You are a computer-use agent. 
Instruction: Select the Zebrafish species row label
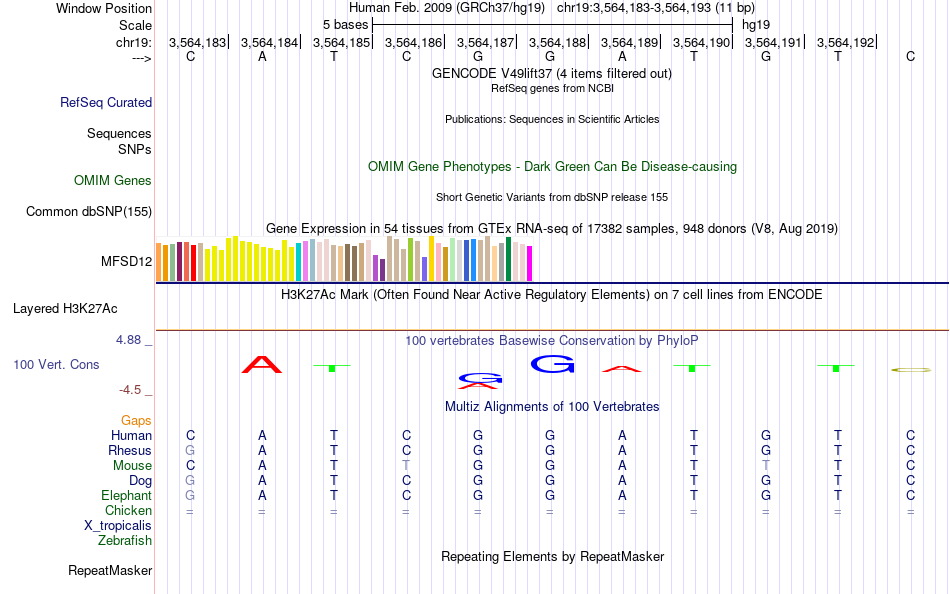pos(125,541)
